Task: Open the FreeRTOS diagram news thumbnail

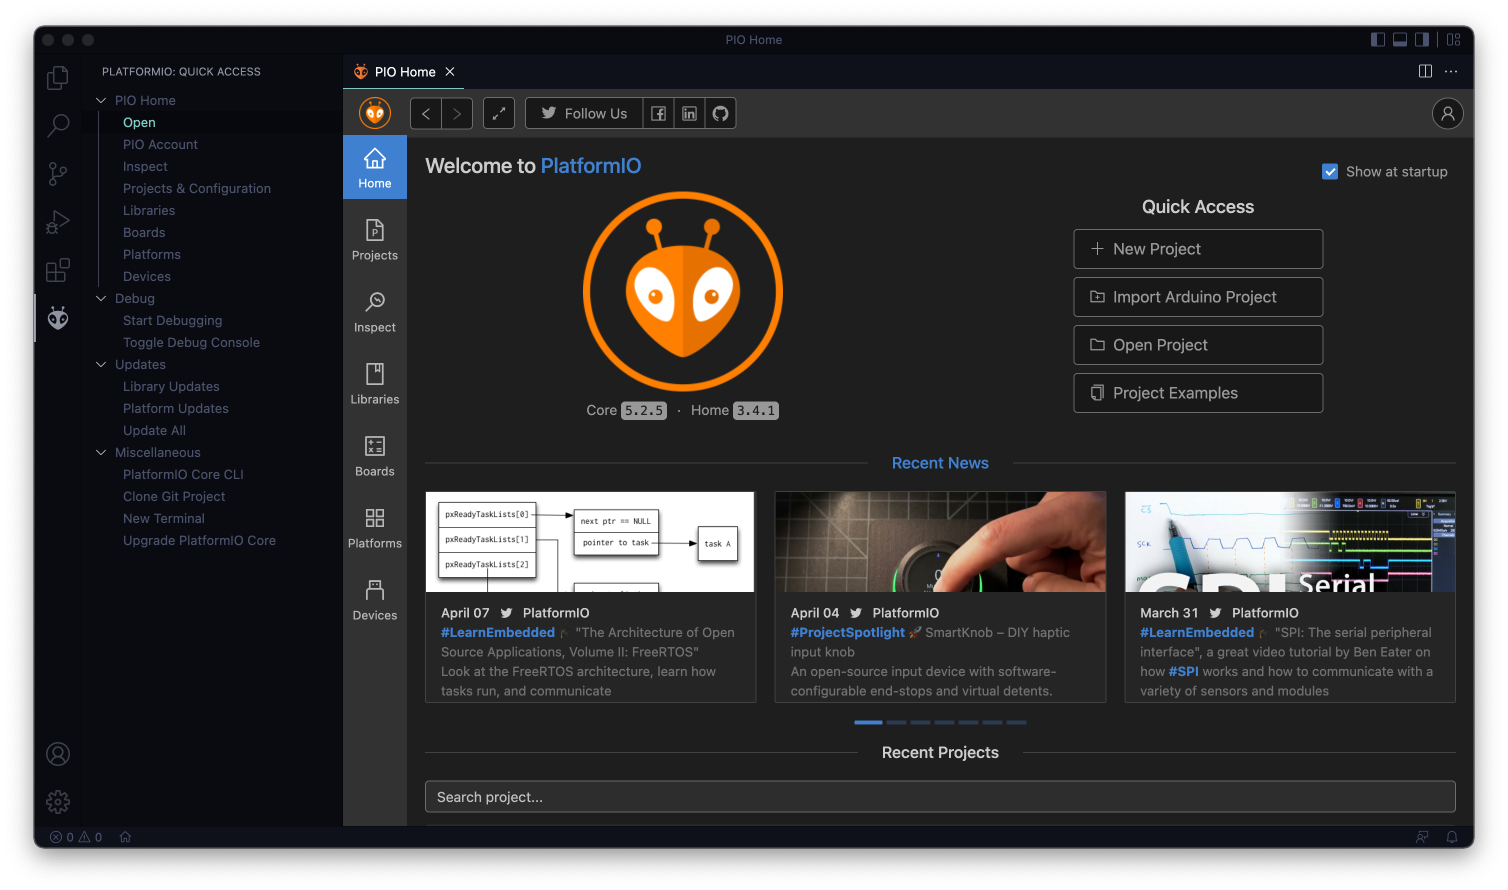Action: 590,542
